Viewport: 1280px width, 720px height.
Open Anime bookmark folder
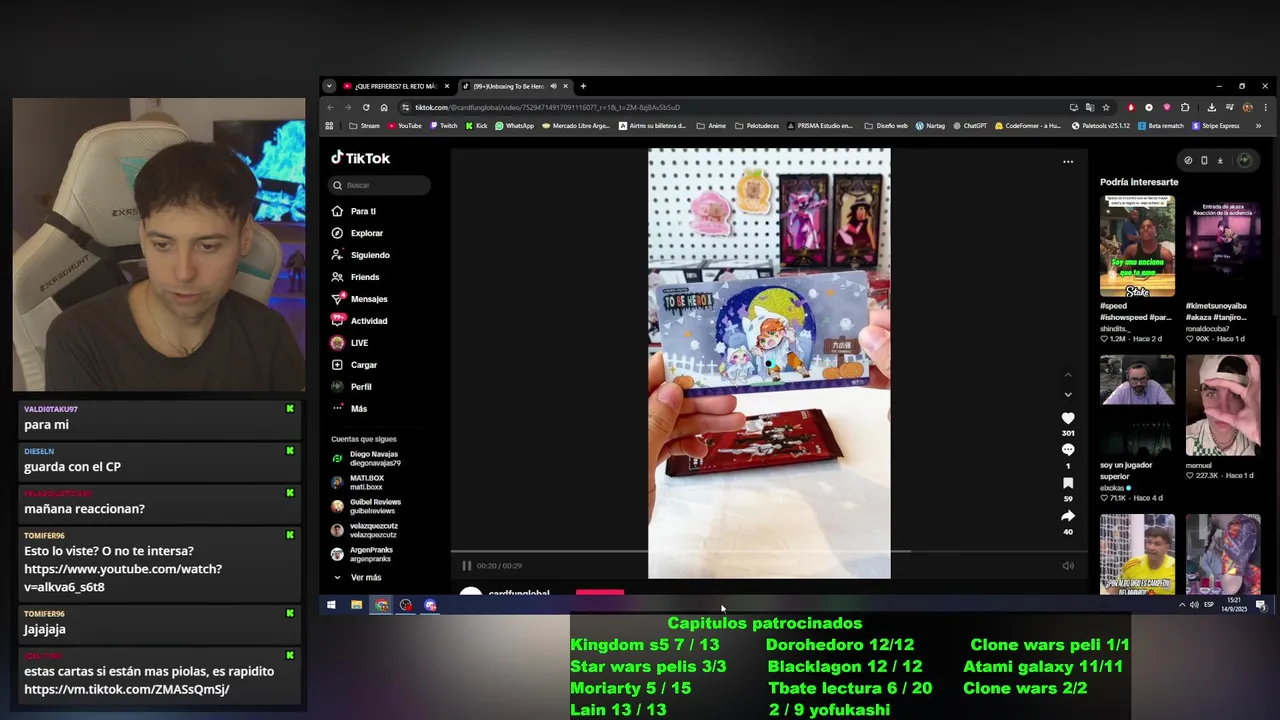[711, 126]
